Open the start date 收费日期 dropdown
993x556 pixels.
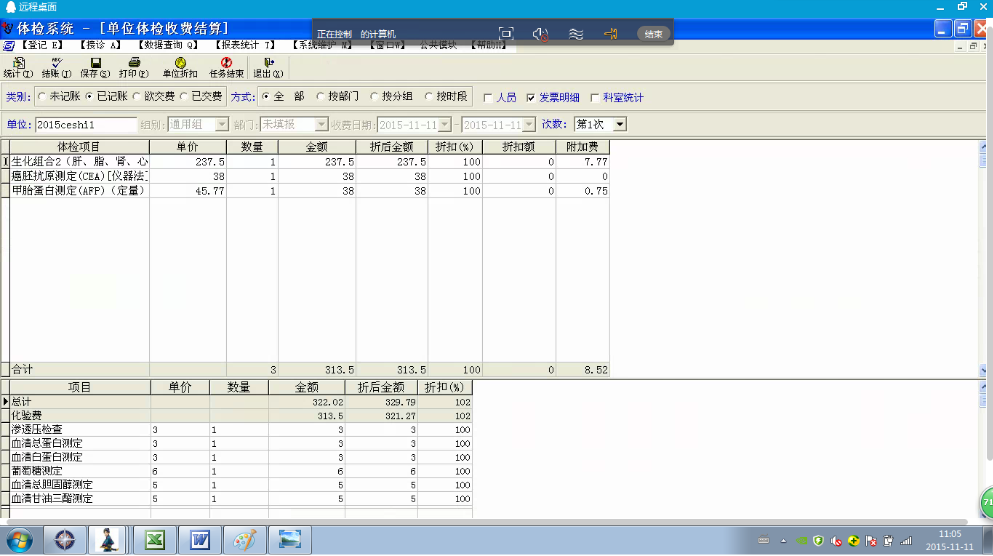click(445, 125)
